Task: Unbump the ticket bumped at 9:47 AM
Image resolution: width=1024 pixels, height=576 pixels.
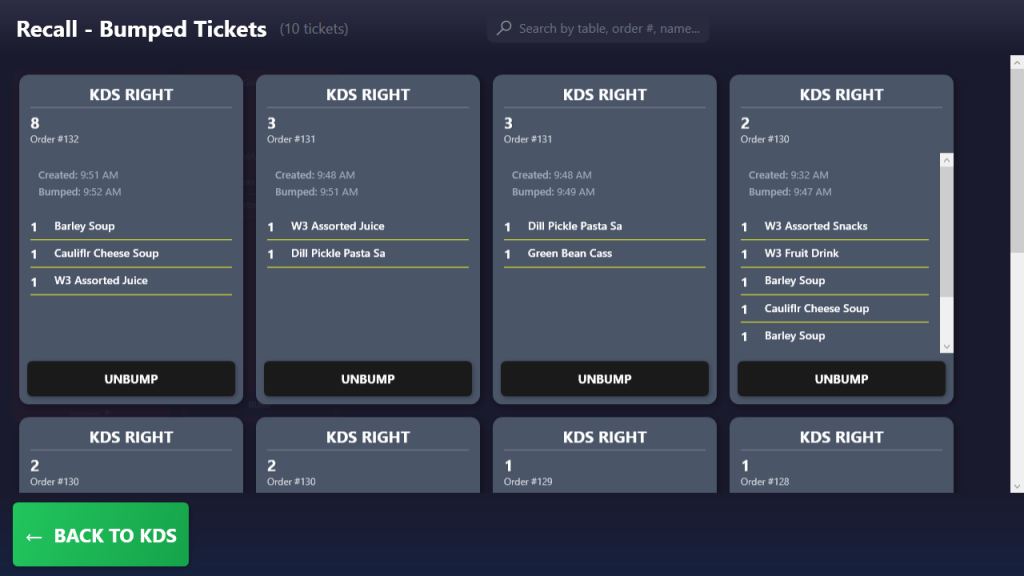Action: coord(841,379)
